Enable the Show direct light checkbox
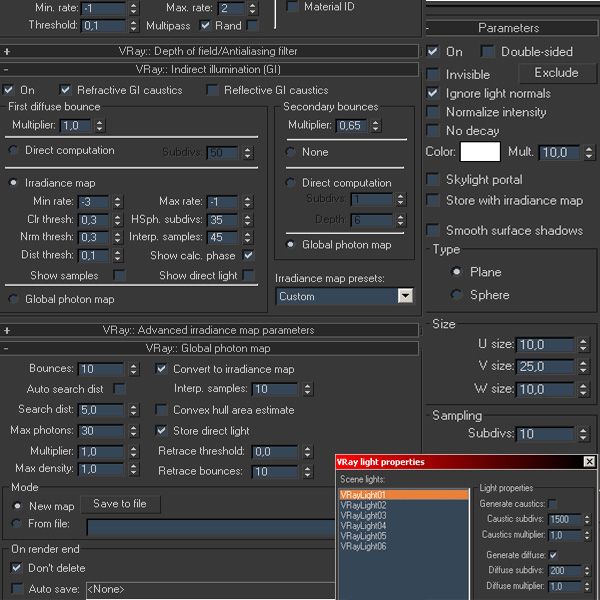 coord(248,275)
